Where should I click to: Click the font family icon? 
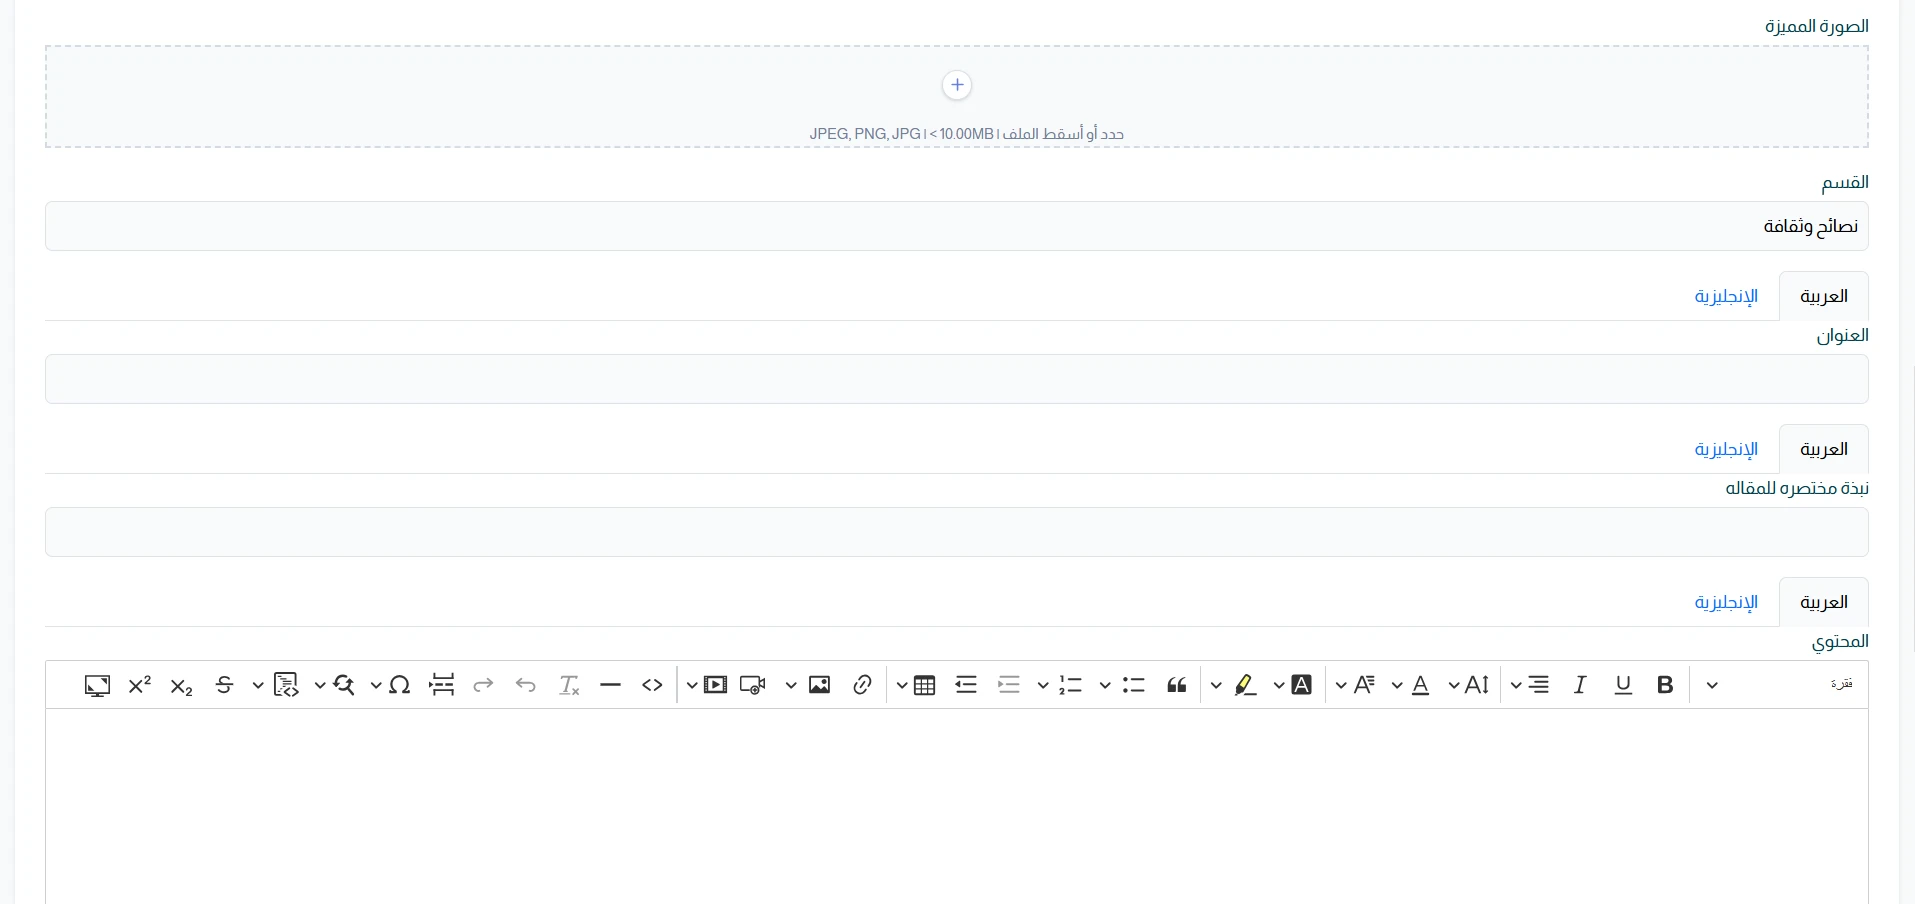(x=1364, y=685)
